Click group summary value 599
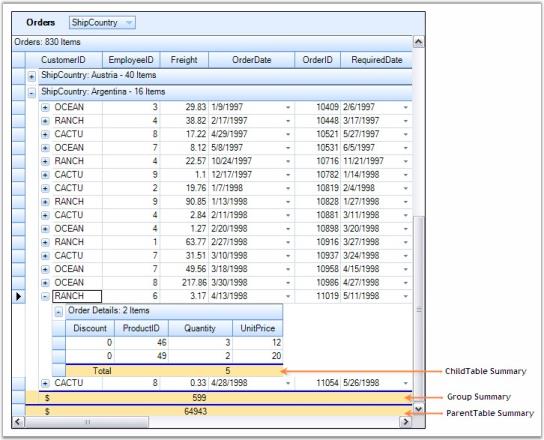The image size is (544, 440). click(x=199, y=398)
